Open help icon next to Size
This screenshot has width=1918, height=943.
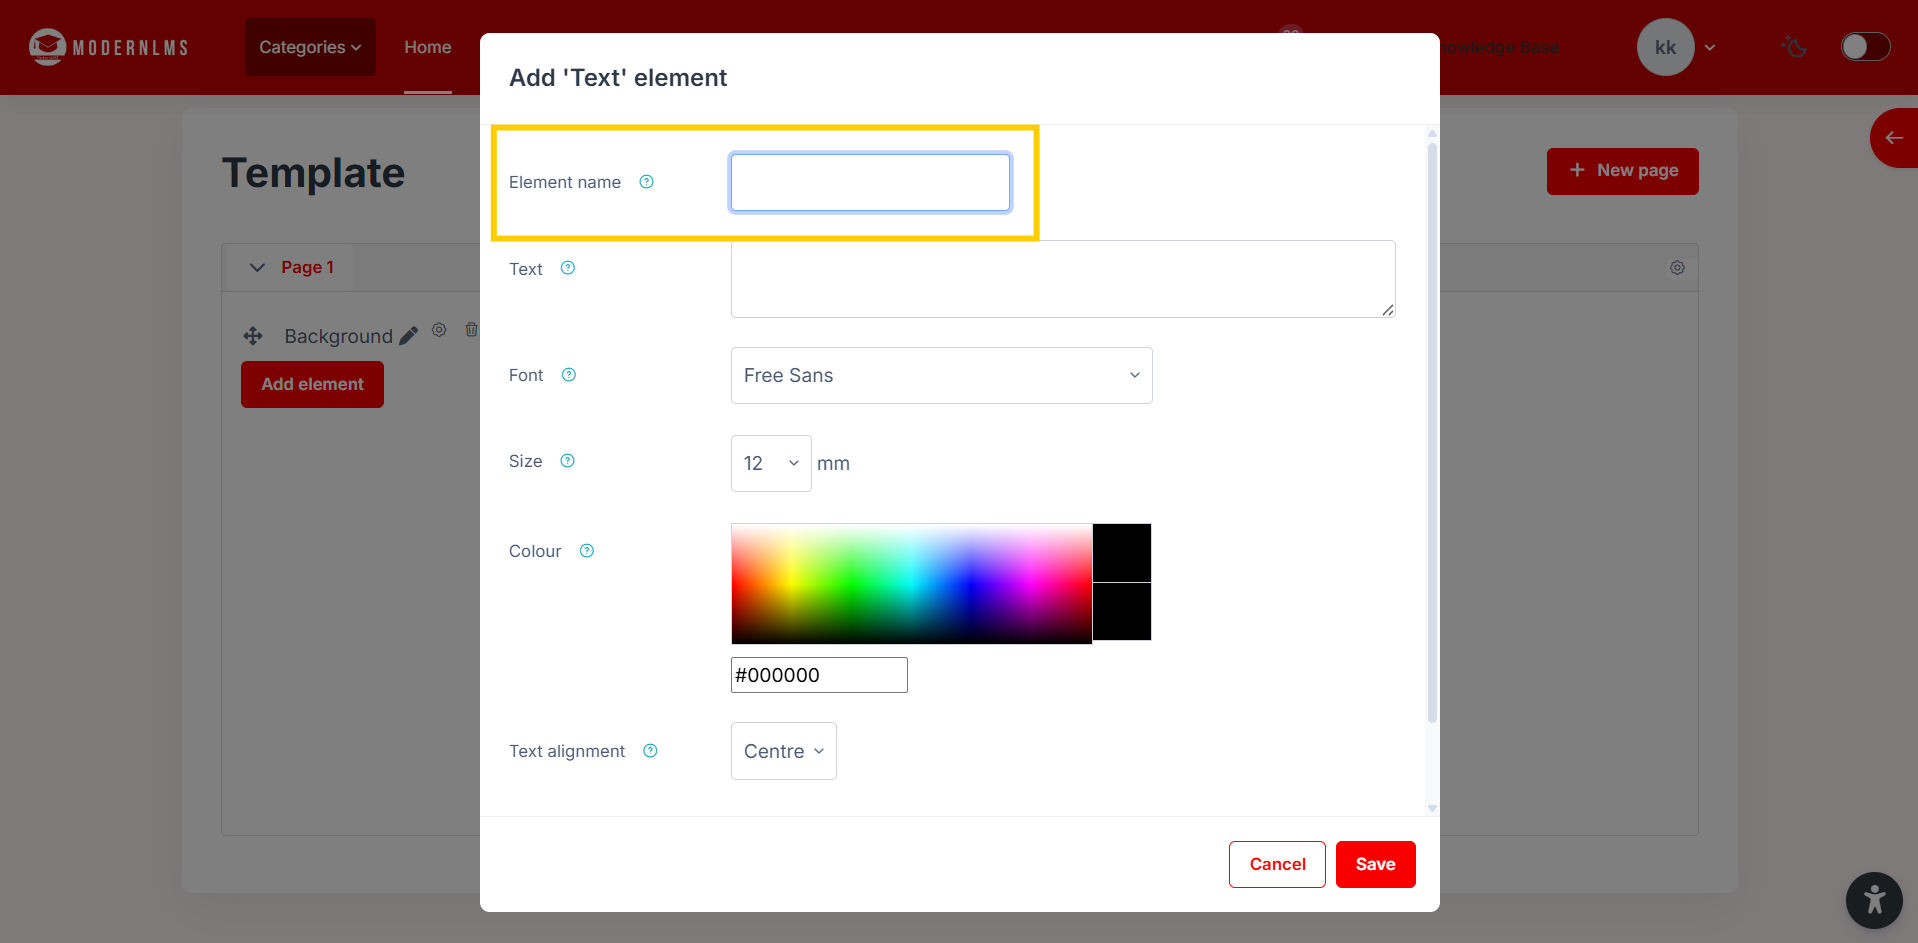[x=568, y=461]
